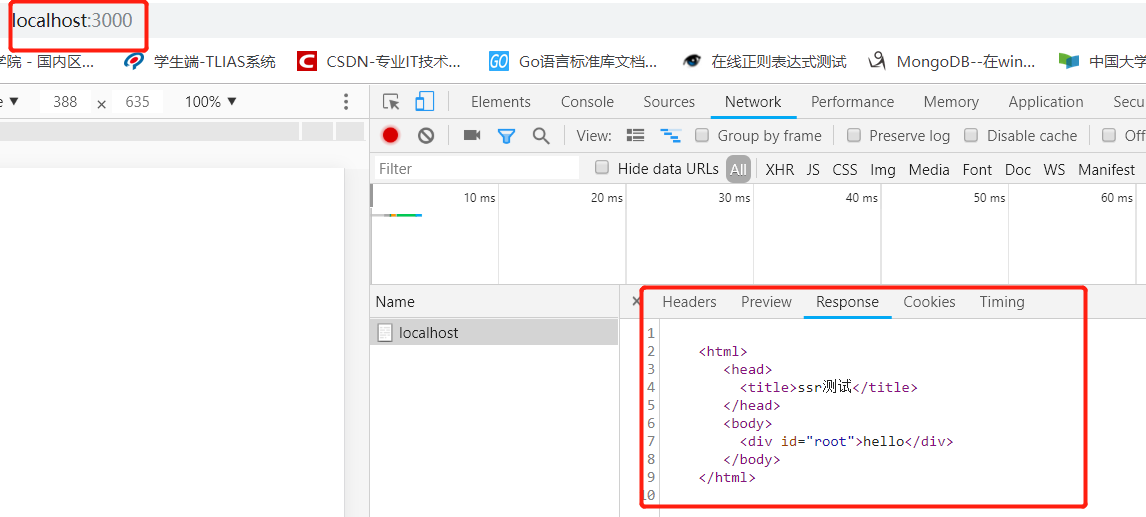Open the 中国大学 bookmark
Viewport: 1146px width, 517px height.
click(1102, 61)
